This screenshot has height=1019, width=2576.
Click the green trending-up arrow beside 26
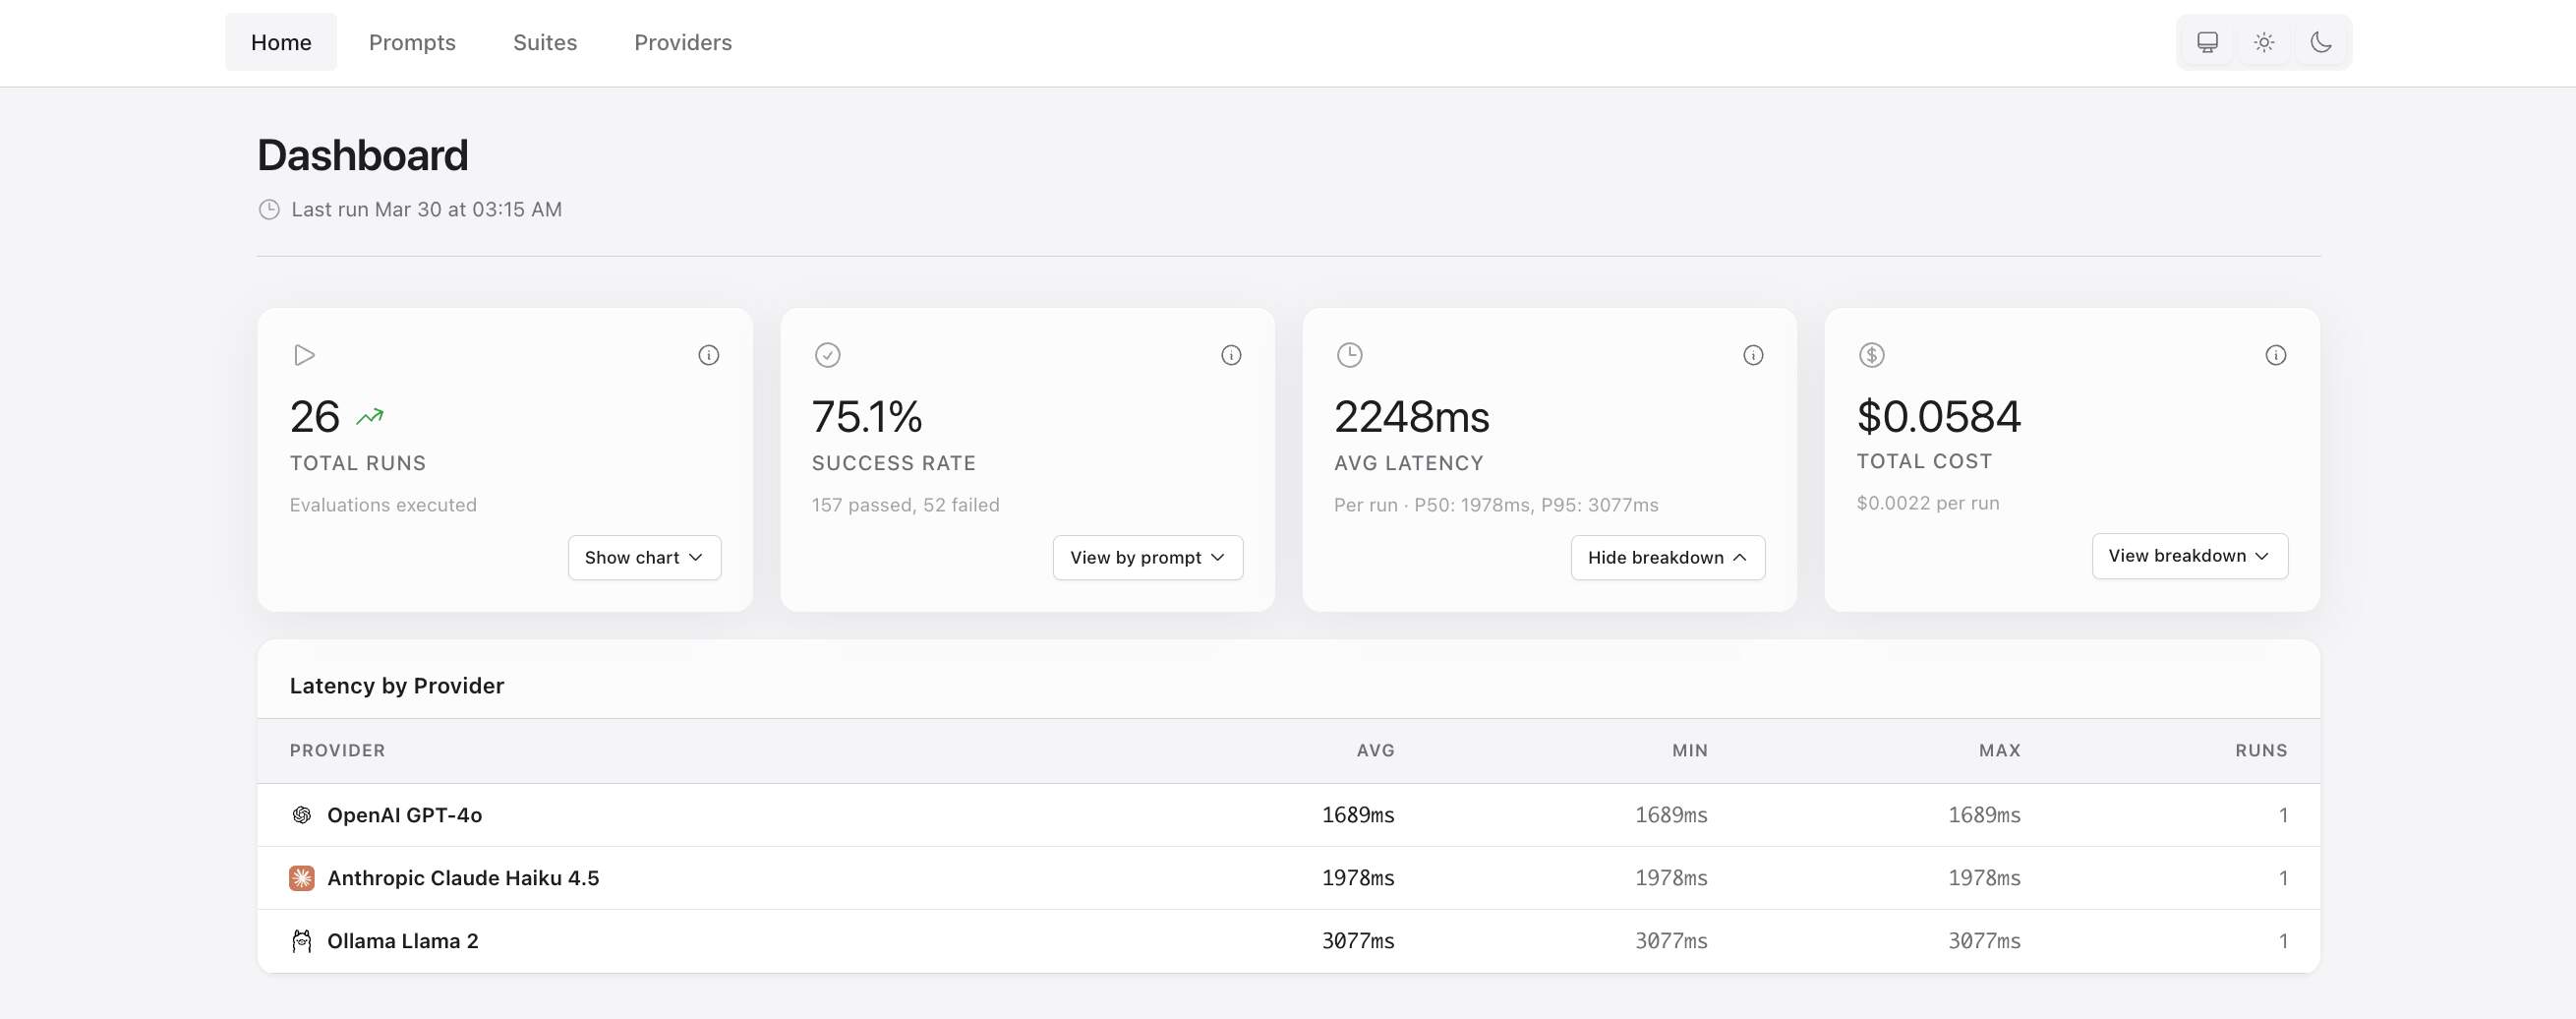[x=370, y=417]
